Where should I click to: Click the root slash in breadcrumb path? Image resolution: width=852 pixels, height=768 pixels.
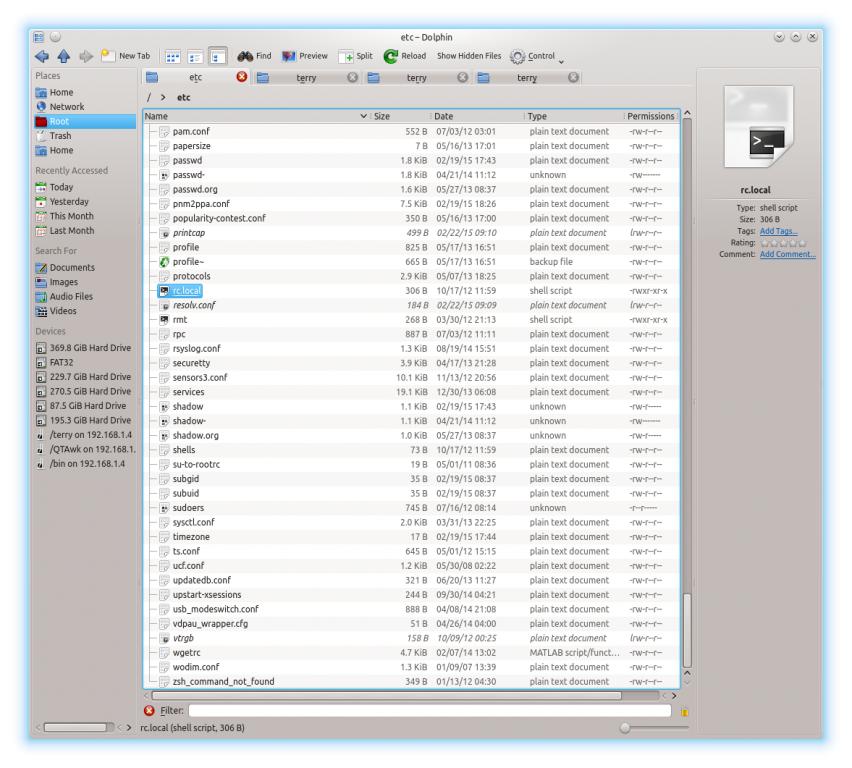pyautogui.click(x=148, y=98)
